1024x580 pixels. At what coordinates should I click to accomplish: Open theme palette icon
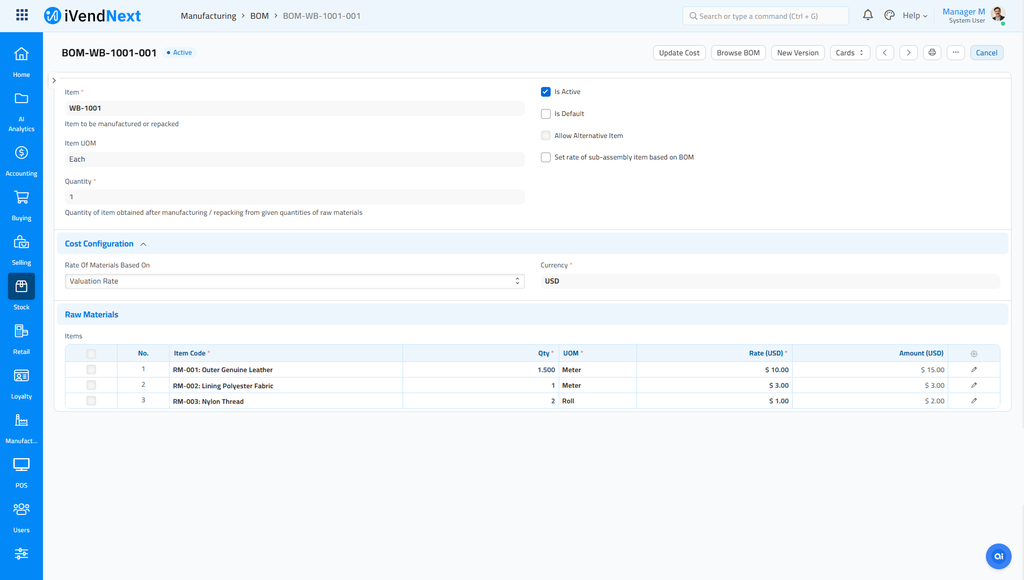[889, 15]
